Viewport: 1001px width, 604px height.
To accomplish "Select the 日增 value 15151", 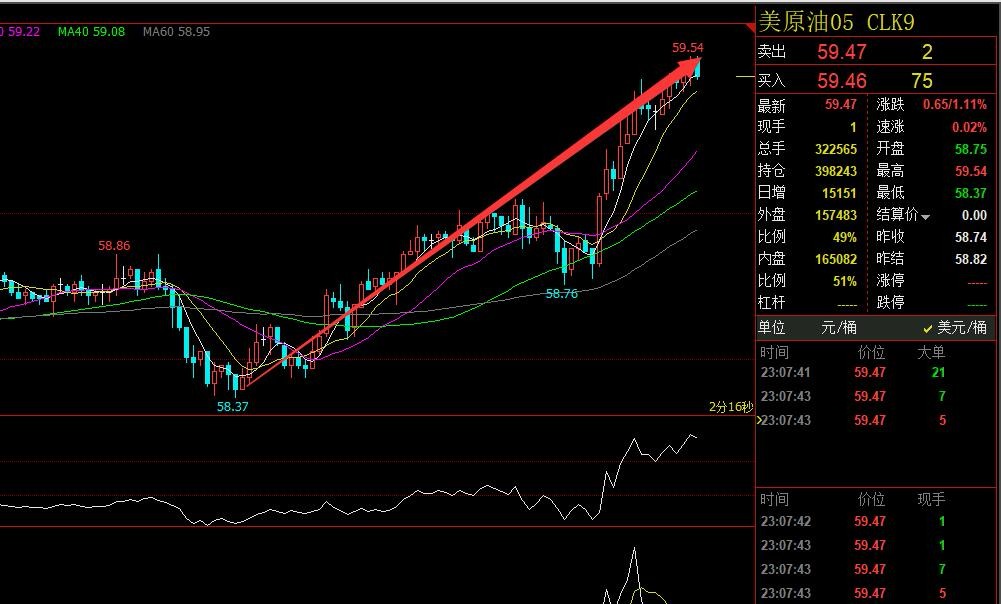I will coord(839,193).
